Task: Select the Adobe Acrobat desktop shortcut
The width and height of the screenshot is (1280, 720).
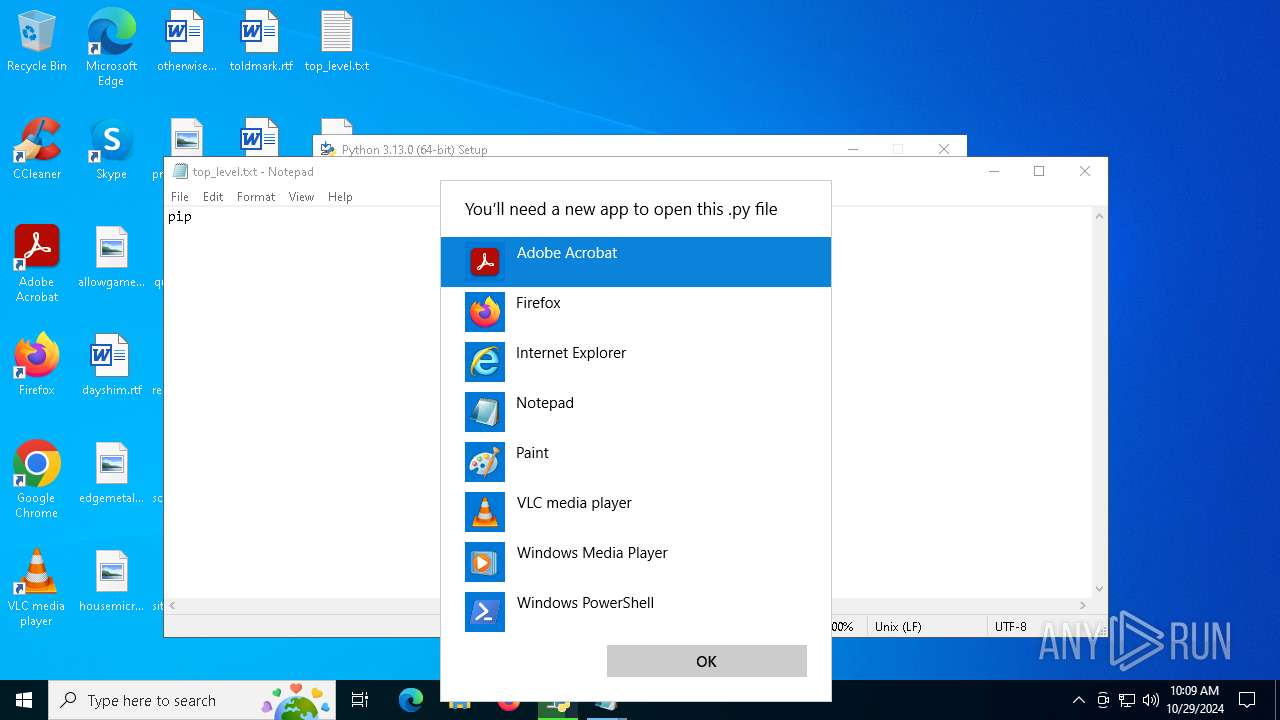Action: [37, 264]
